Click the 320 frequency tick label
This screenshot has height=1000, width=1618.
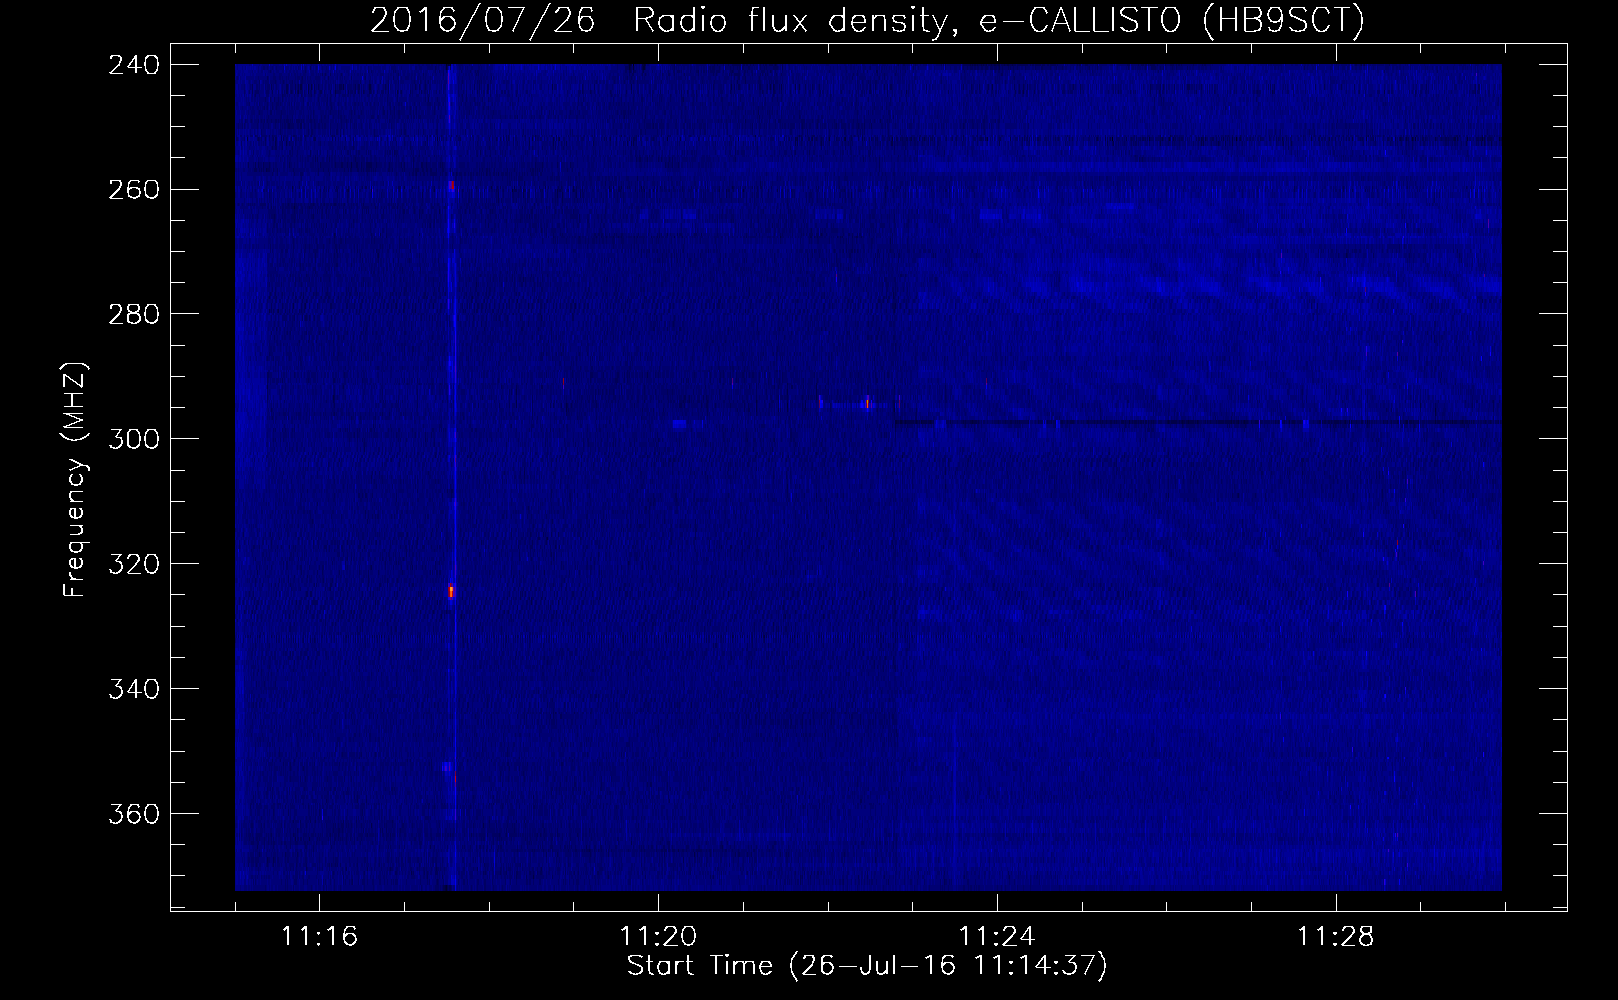pyautogui.click(x=132, y=564)
